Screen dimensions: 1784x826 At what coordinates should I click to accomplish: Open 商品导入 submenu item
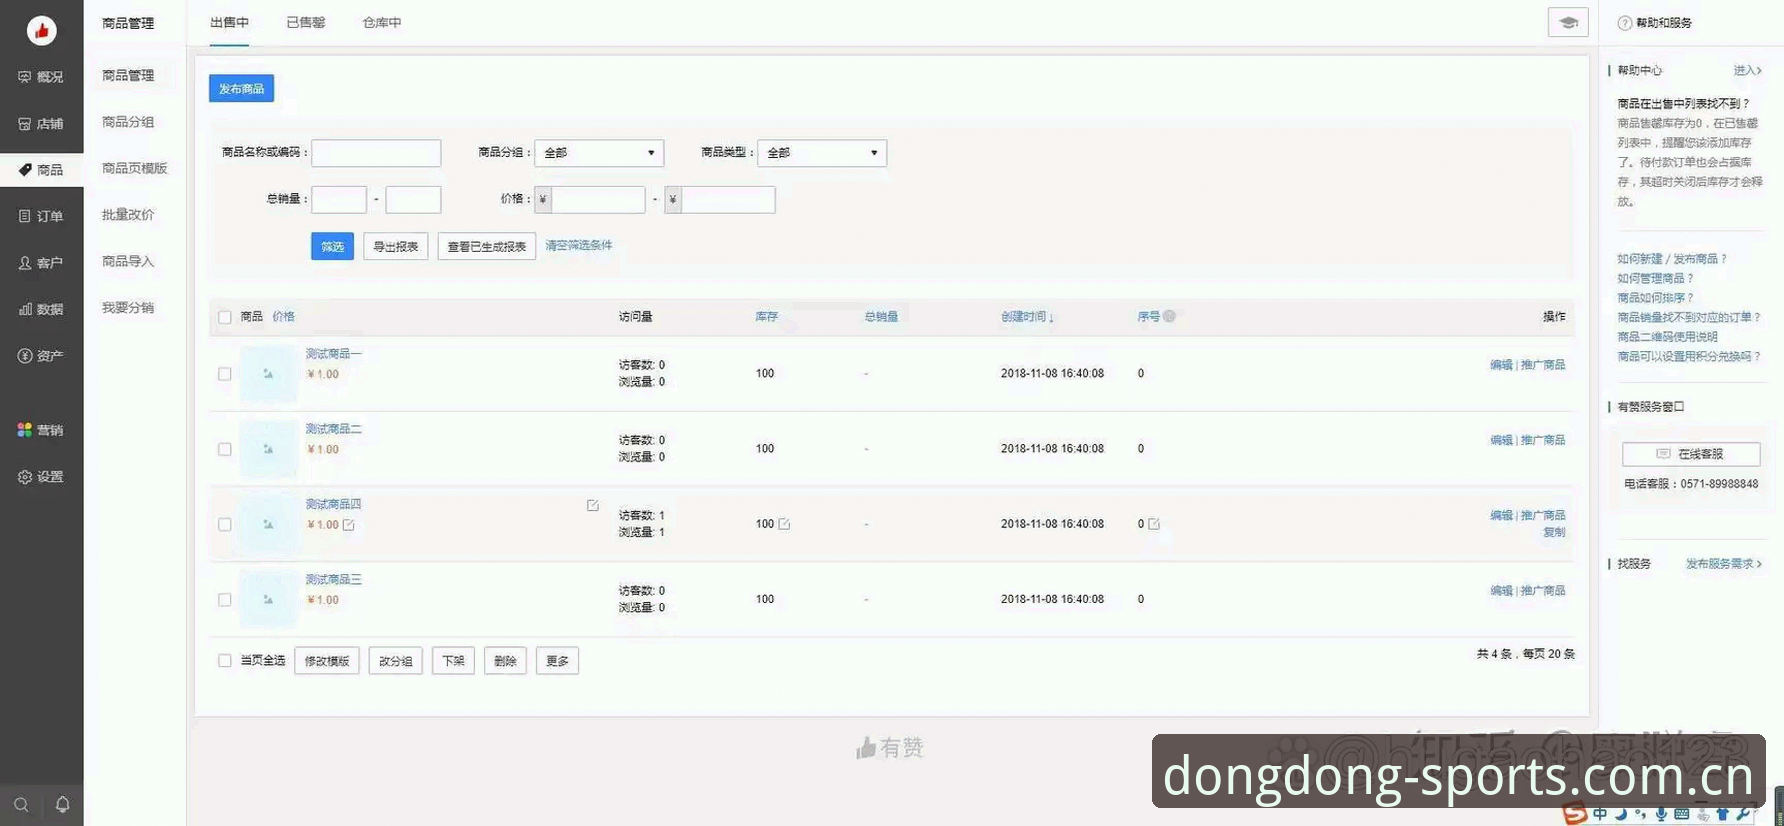(128, 261)
